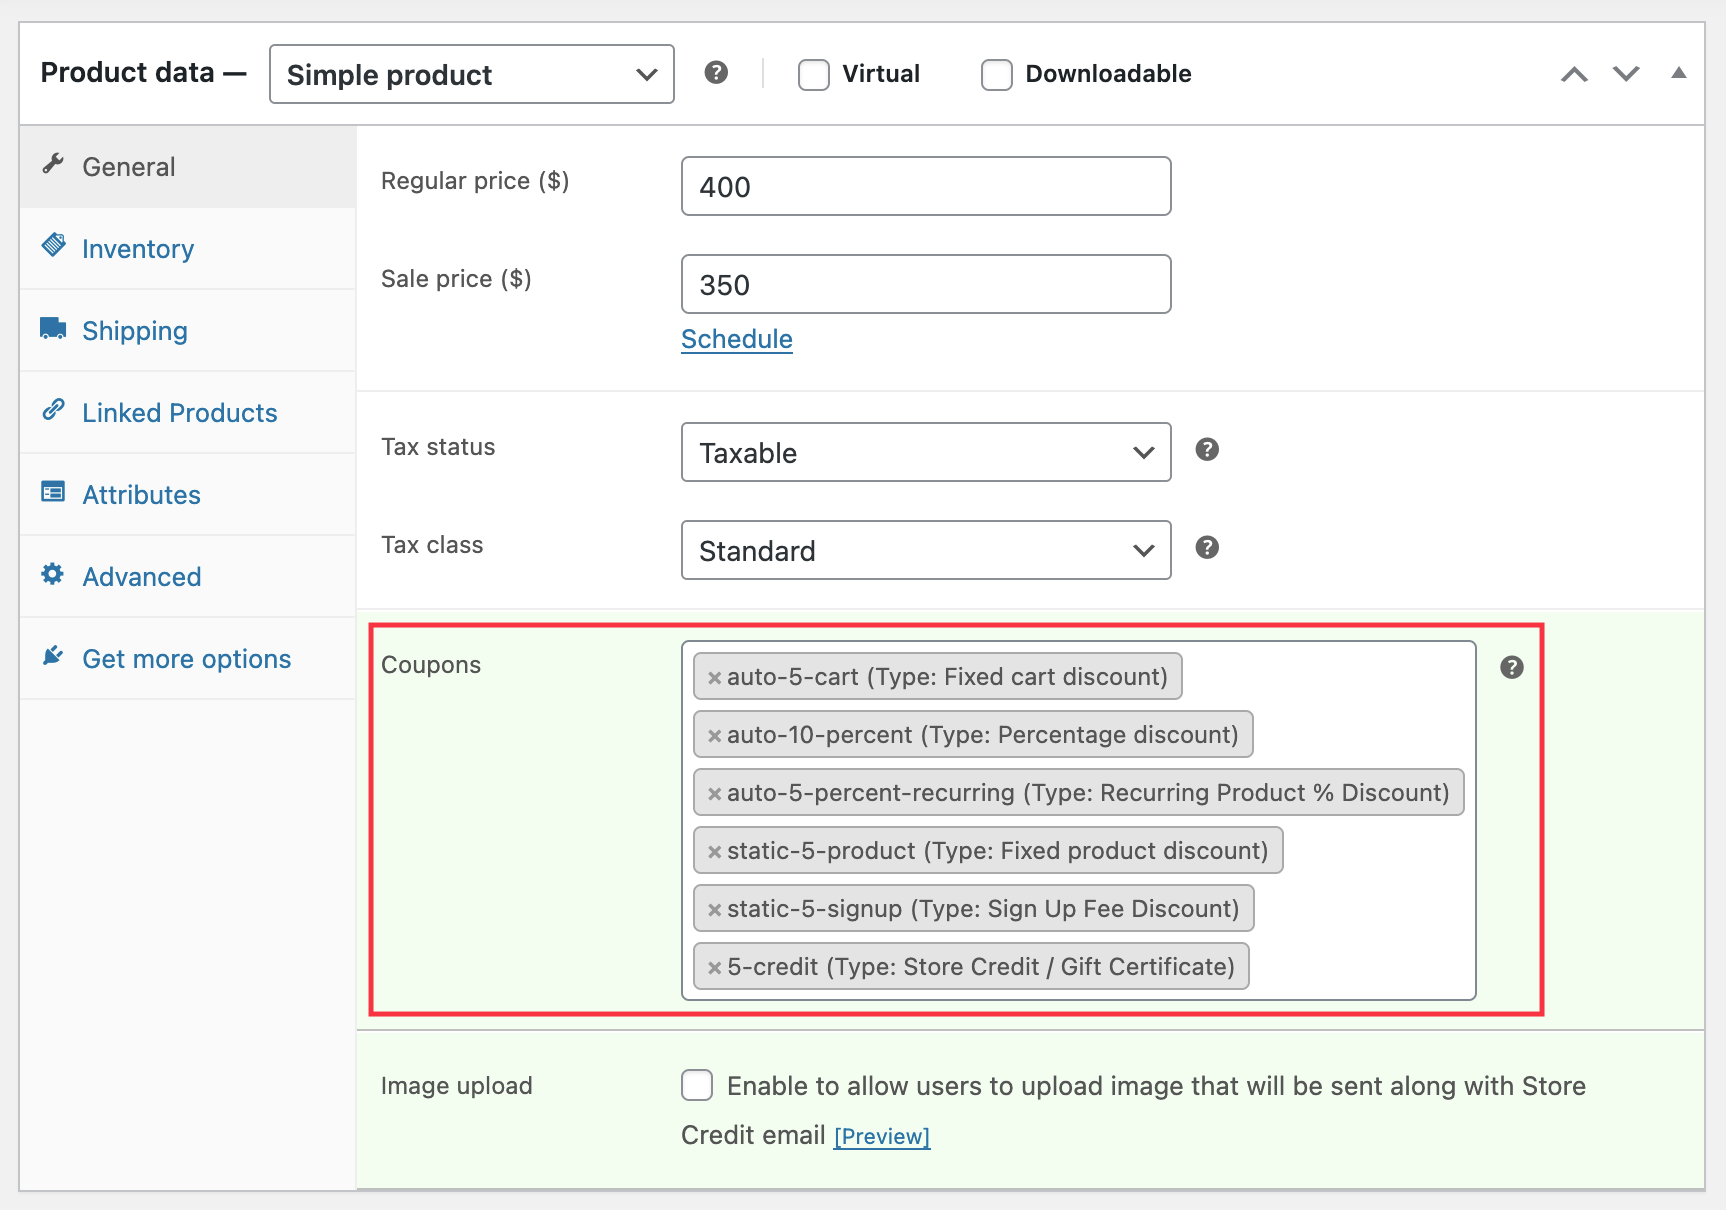Click the help icon beside product type dropdown
The height and width of the screenshot is (1210, 1726).
click(716, 73)
